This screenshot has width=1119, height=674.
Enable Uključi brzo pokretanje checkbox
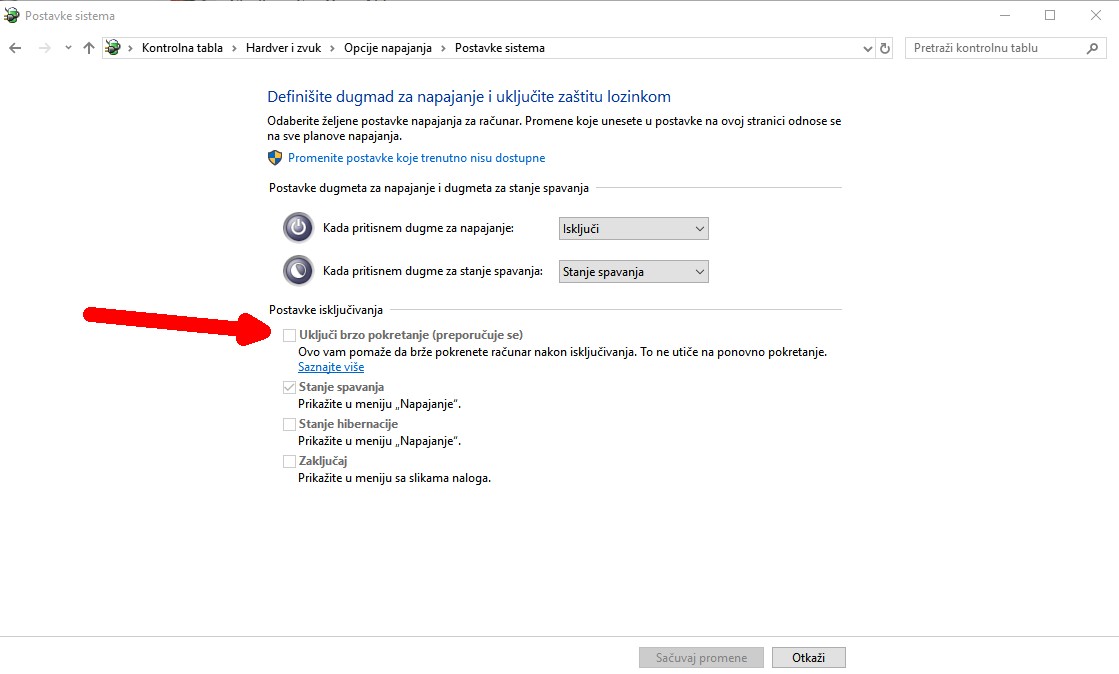click(290, 335)
